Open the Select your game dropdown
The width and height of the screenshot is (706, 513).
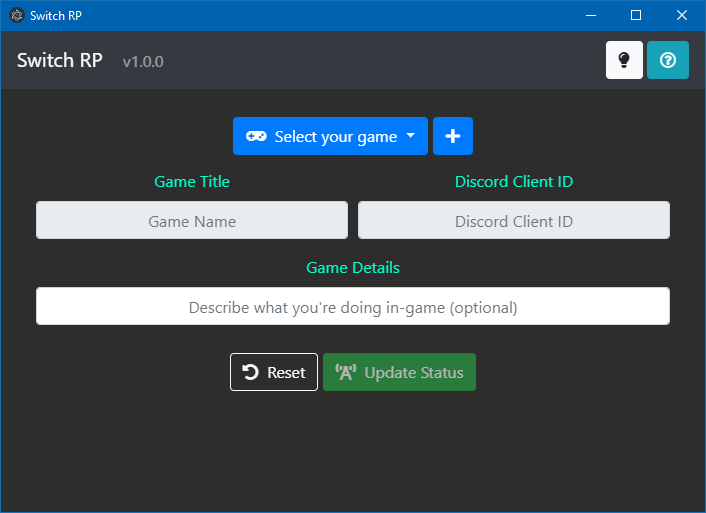[330, 136]
